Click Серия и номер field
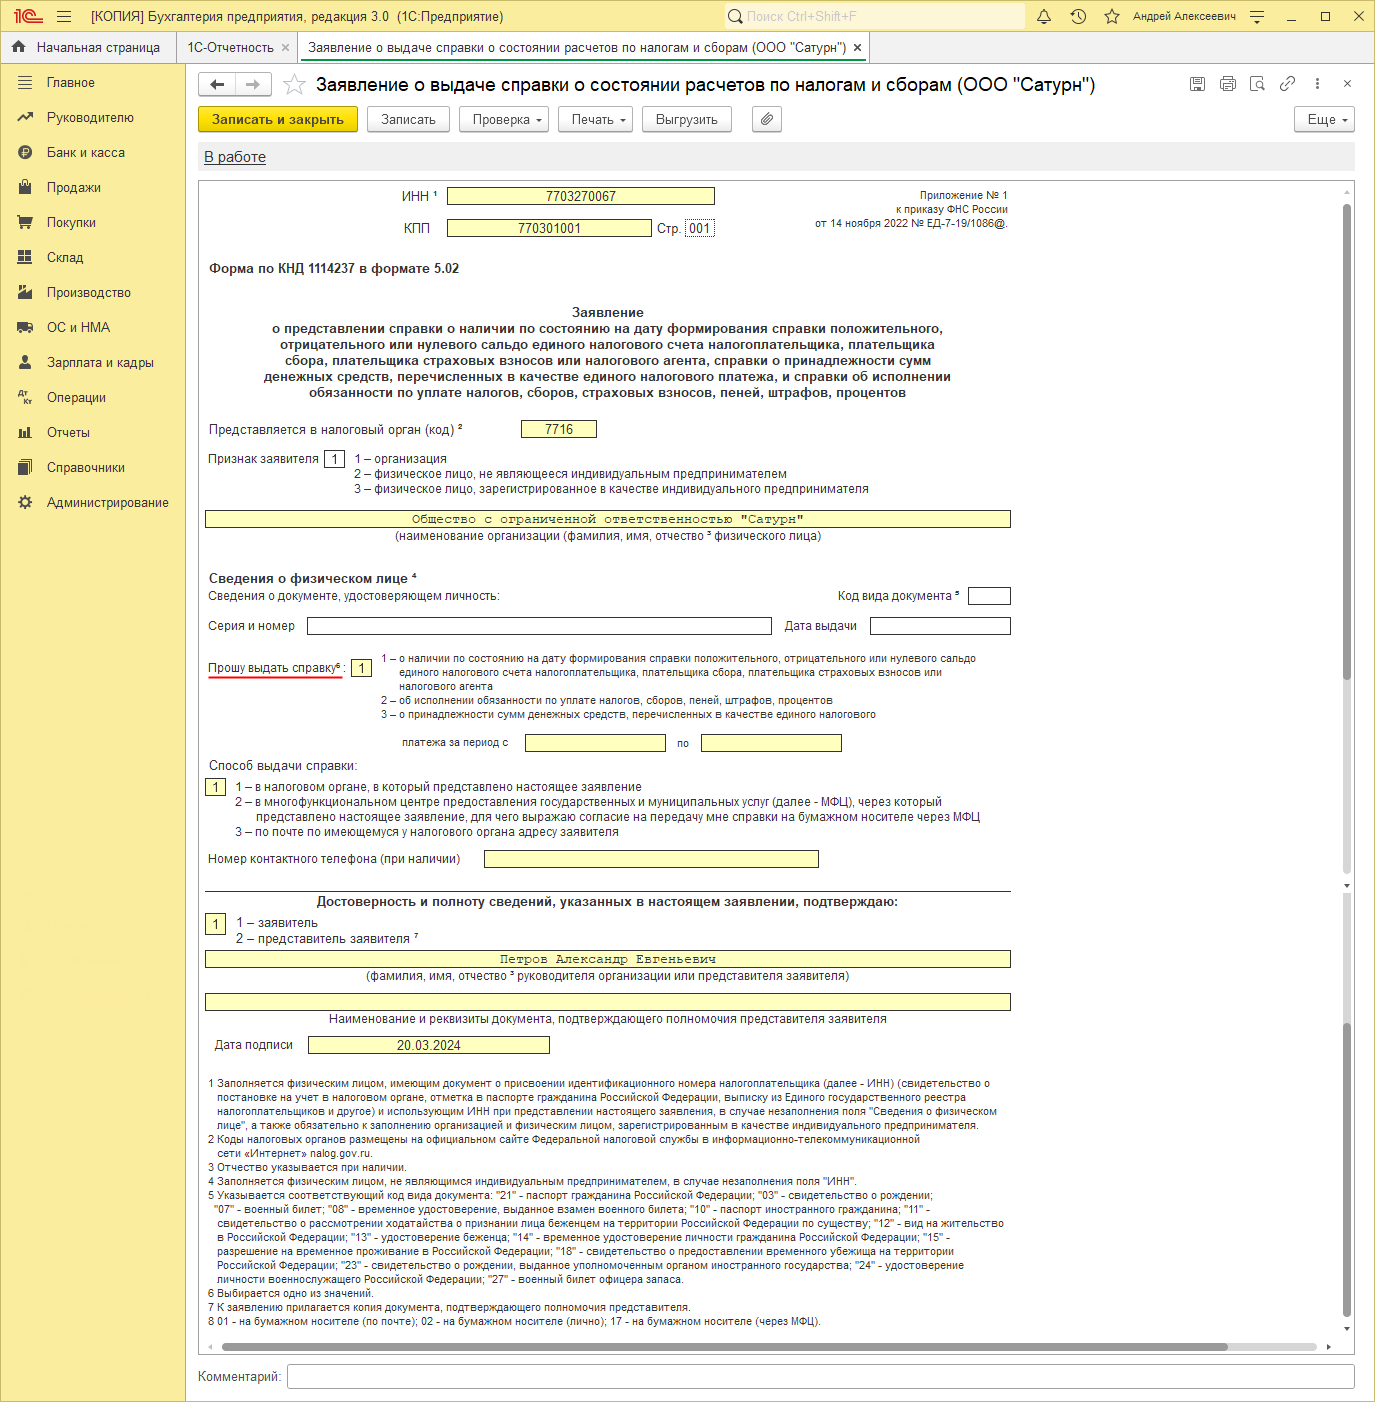 (539, 626)
